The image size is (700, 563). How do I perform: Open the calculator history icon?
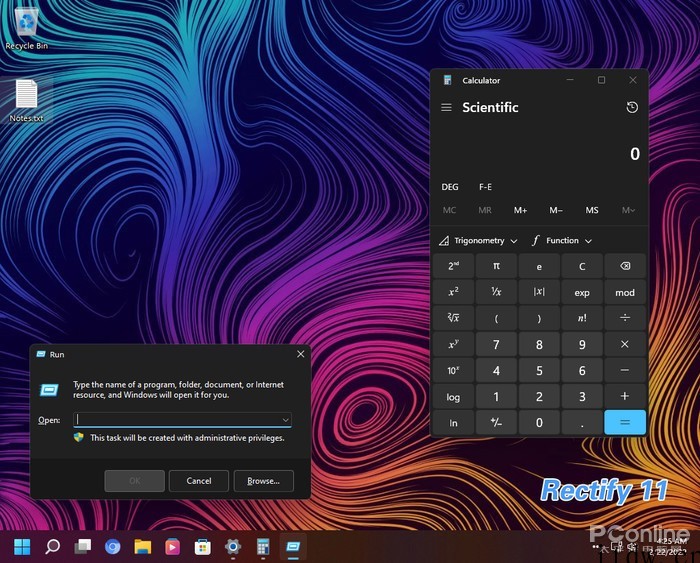(632, 107)
